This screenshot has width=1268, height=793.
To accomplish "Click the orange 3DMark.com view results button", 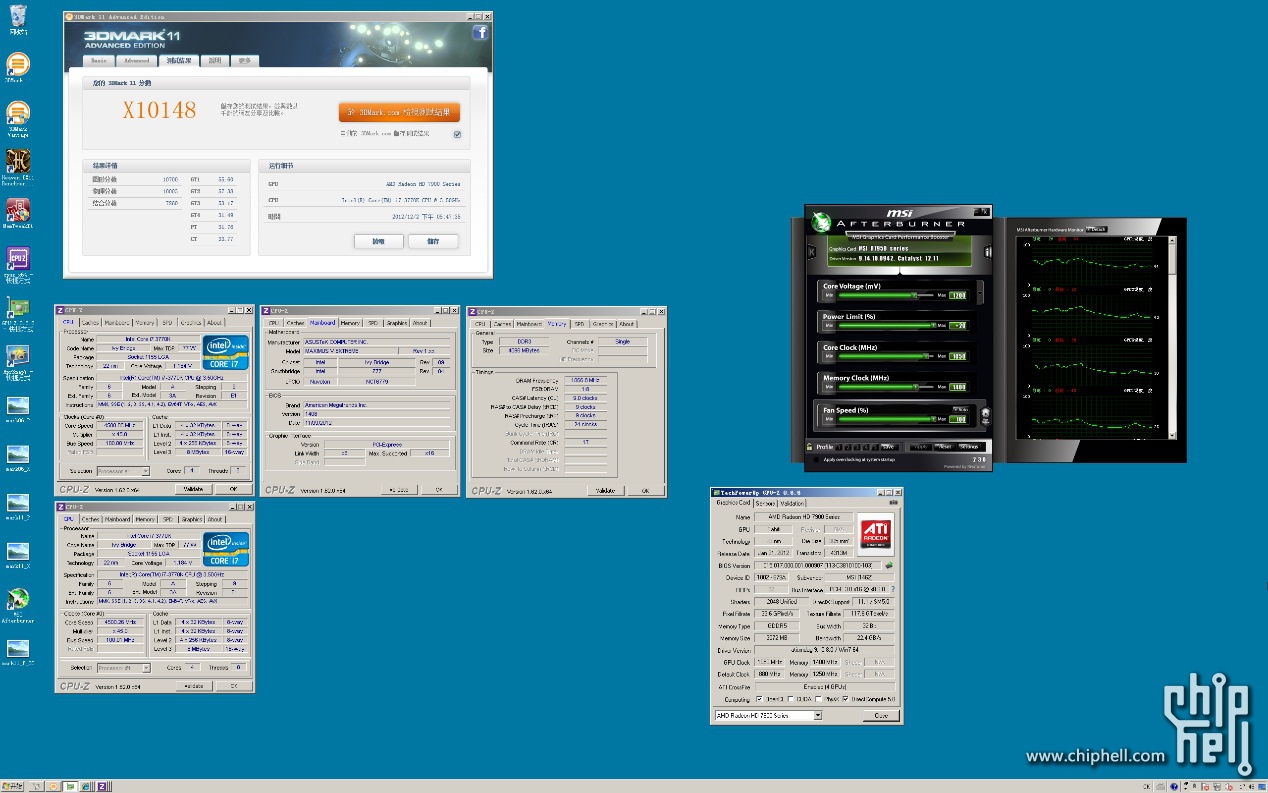I will pos(400,112).
